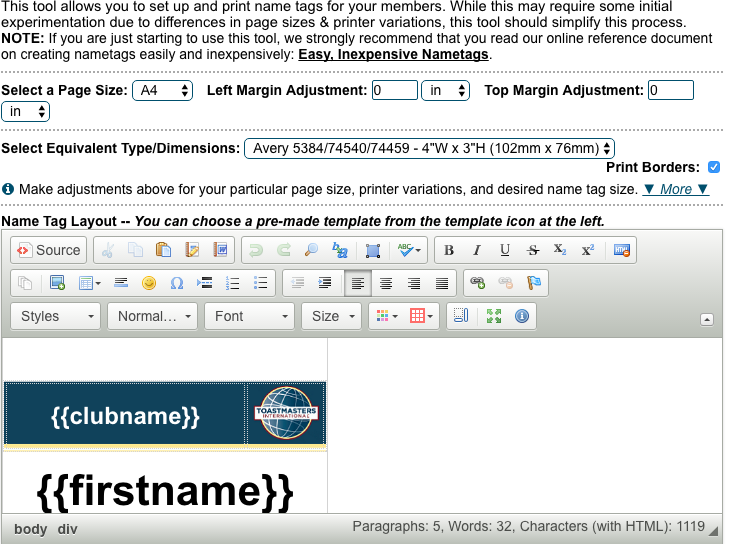731x544 pixels.
Task: Insert an anchor flag
Action: click(x=533, y=283)
